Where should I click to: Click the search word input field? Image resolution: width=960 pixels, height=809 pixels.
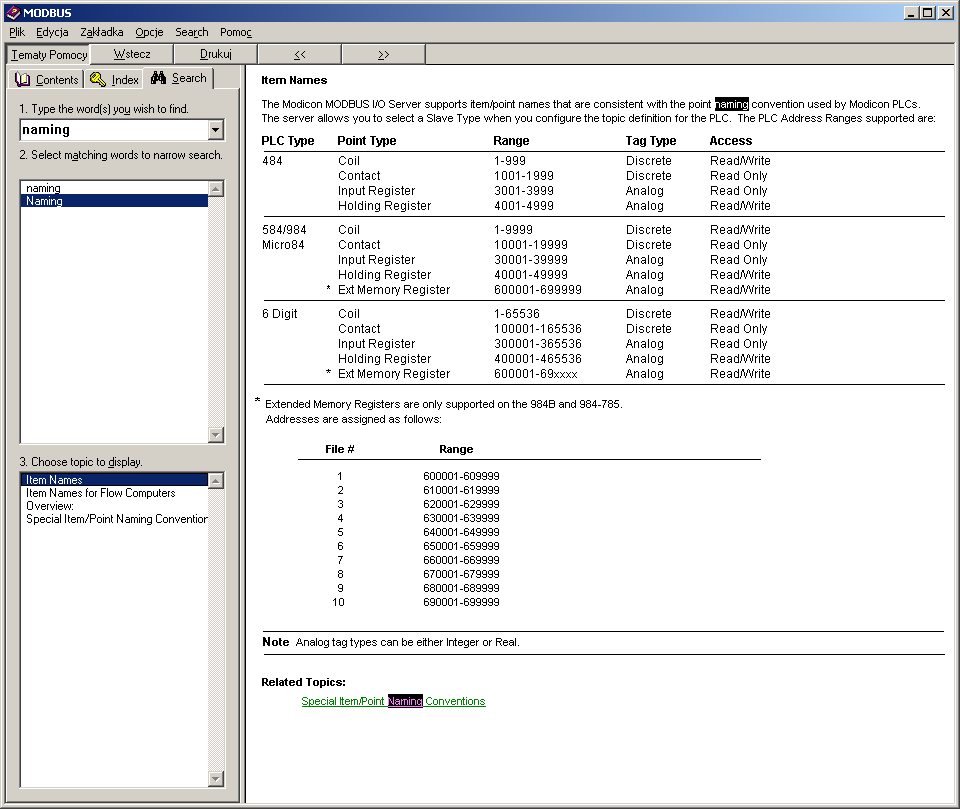pos(114,130)
